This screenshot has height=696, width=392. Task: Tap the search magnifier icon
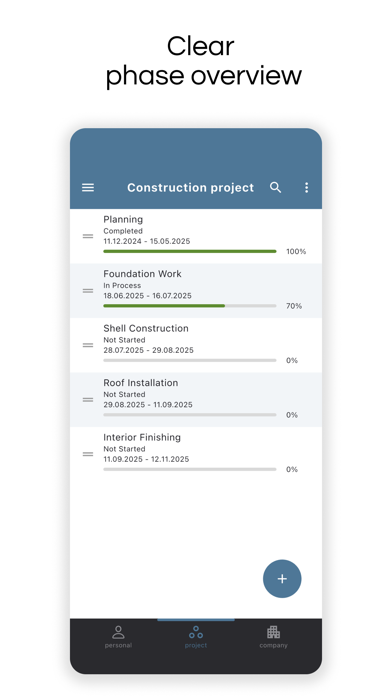(x=276, y=188)
